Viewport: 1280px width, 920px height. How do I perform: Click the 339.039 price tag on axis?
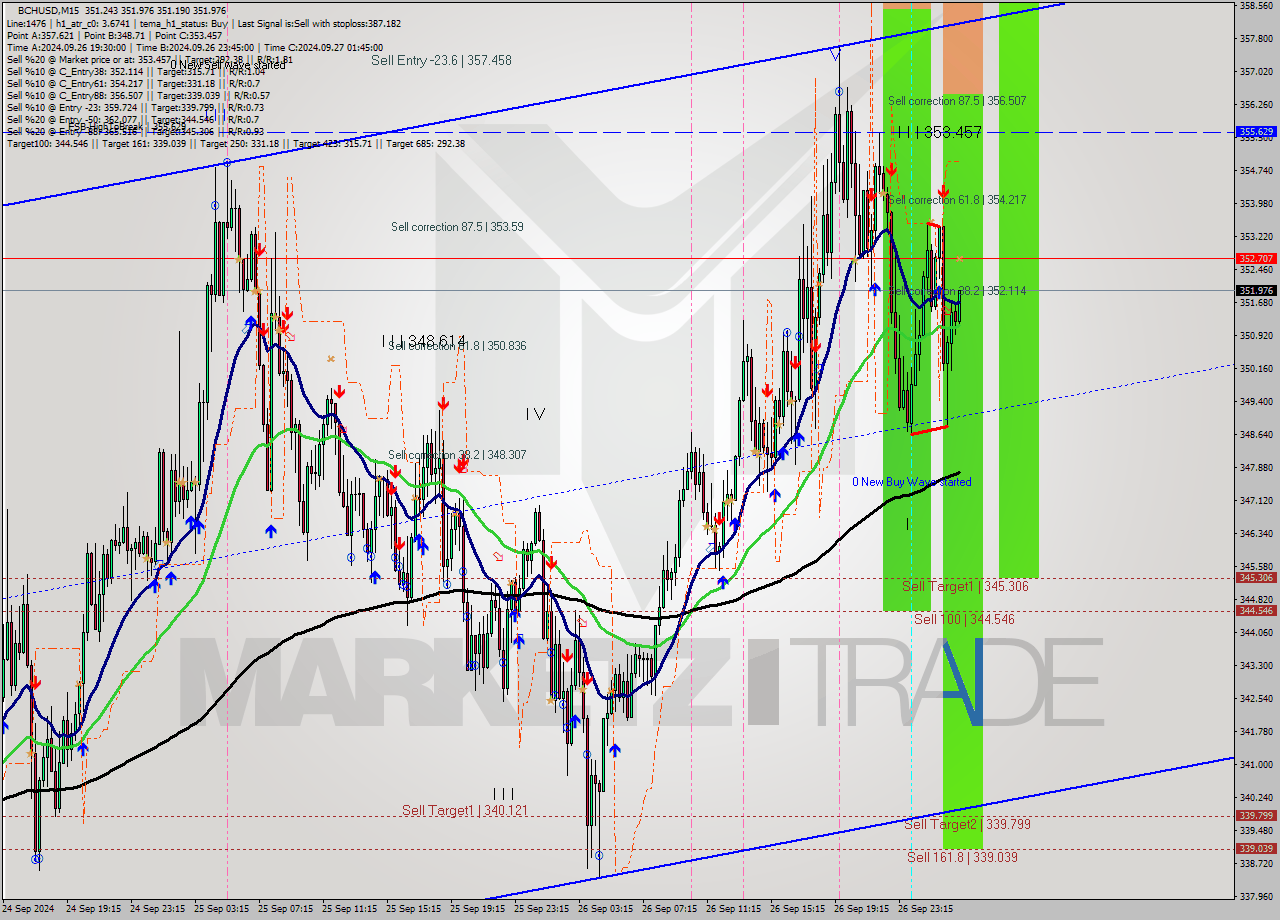1256,849
